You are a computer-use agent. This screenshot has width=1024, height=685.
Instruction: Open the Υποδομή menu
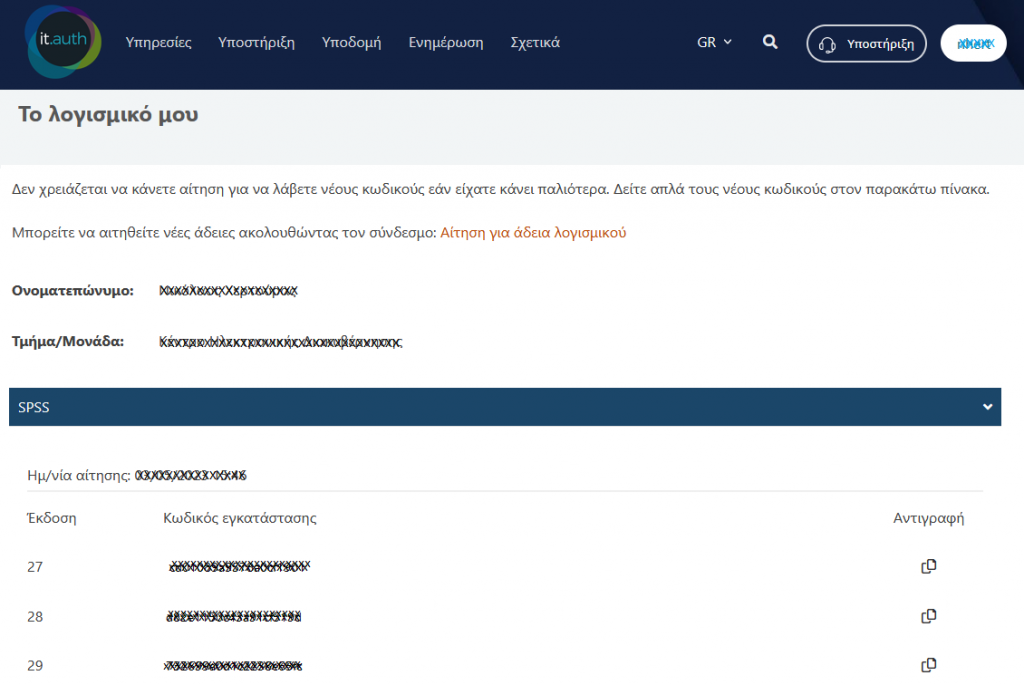[x=351, y=42]
